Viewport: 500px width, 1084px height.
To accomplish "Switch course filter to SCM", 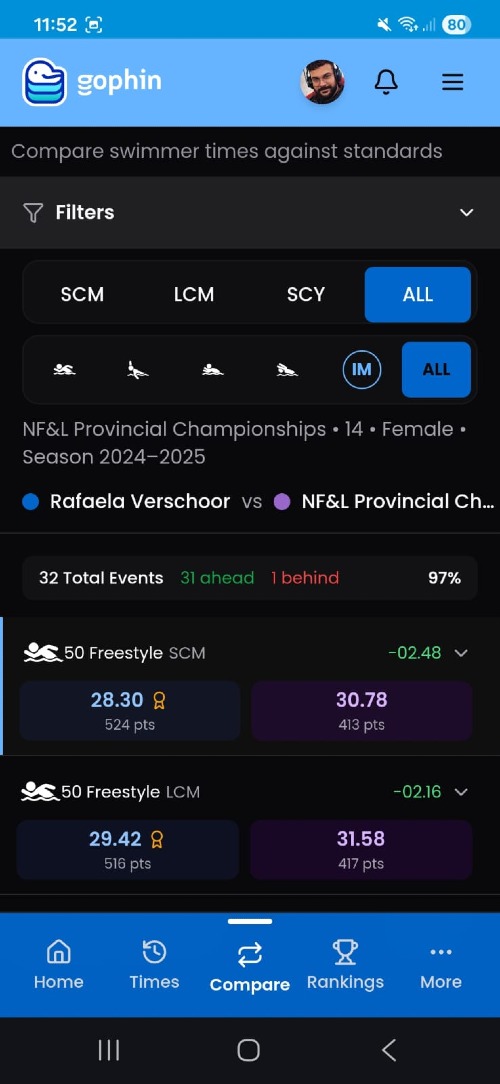I will tap(82, 295).
